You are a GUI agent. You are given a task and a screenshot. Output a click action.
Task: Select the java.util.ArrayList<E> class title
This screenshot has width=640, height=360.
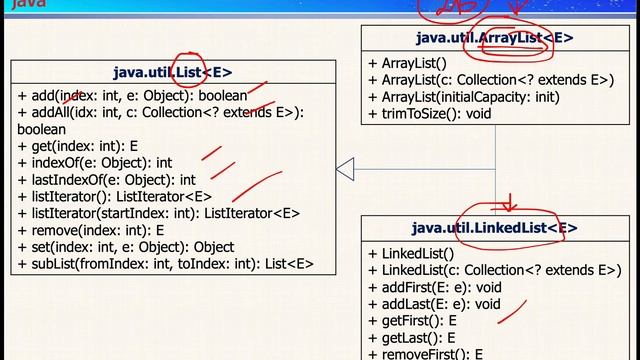point(495,38)
